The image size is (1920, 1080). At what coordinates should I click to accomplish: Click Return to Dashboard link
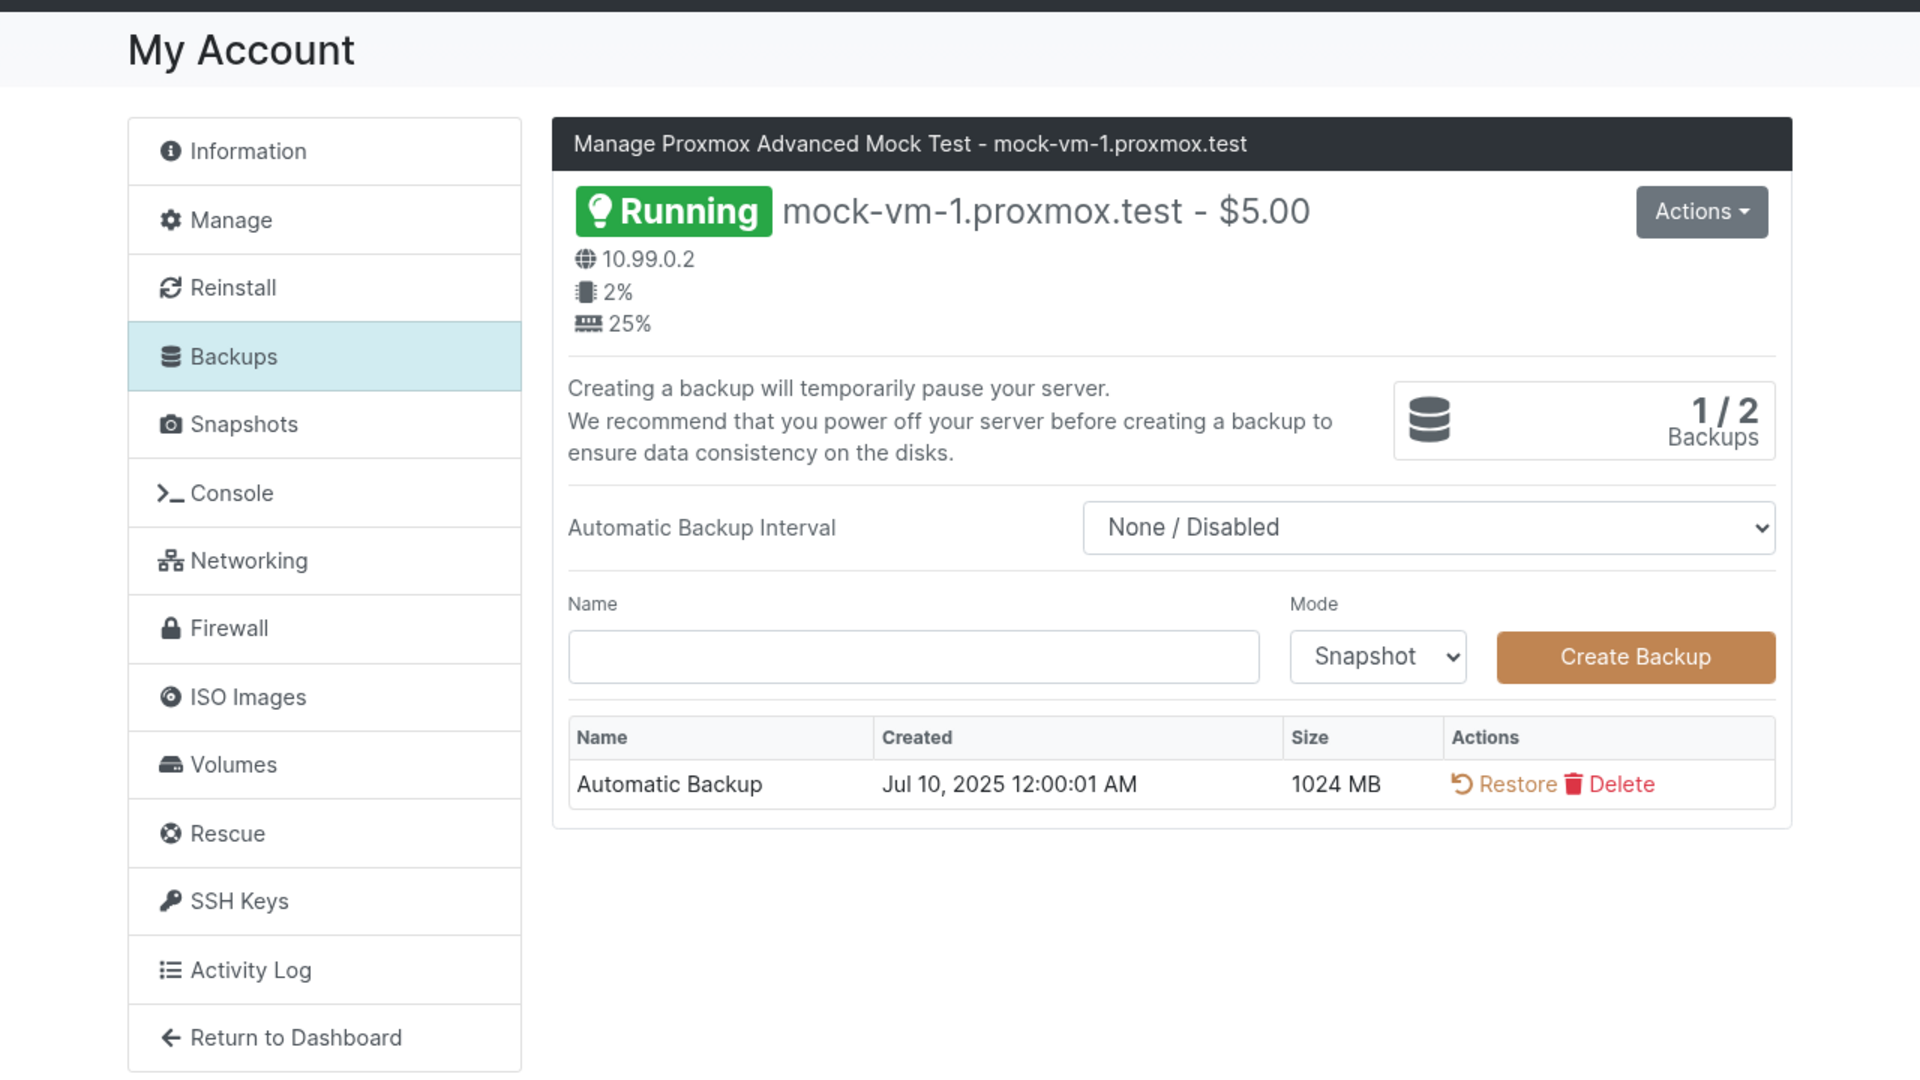(324, 1038)
